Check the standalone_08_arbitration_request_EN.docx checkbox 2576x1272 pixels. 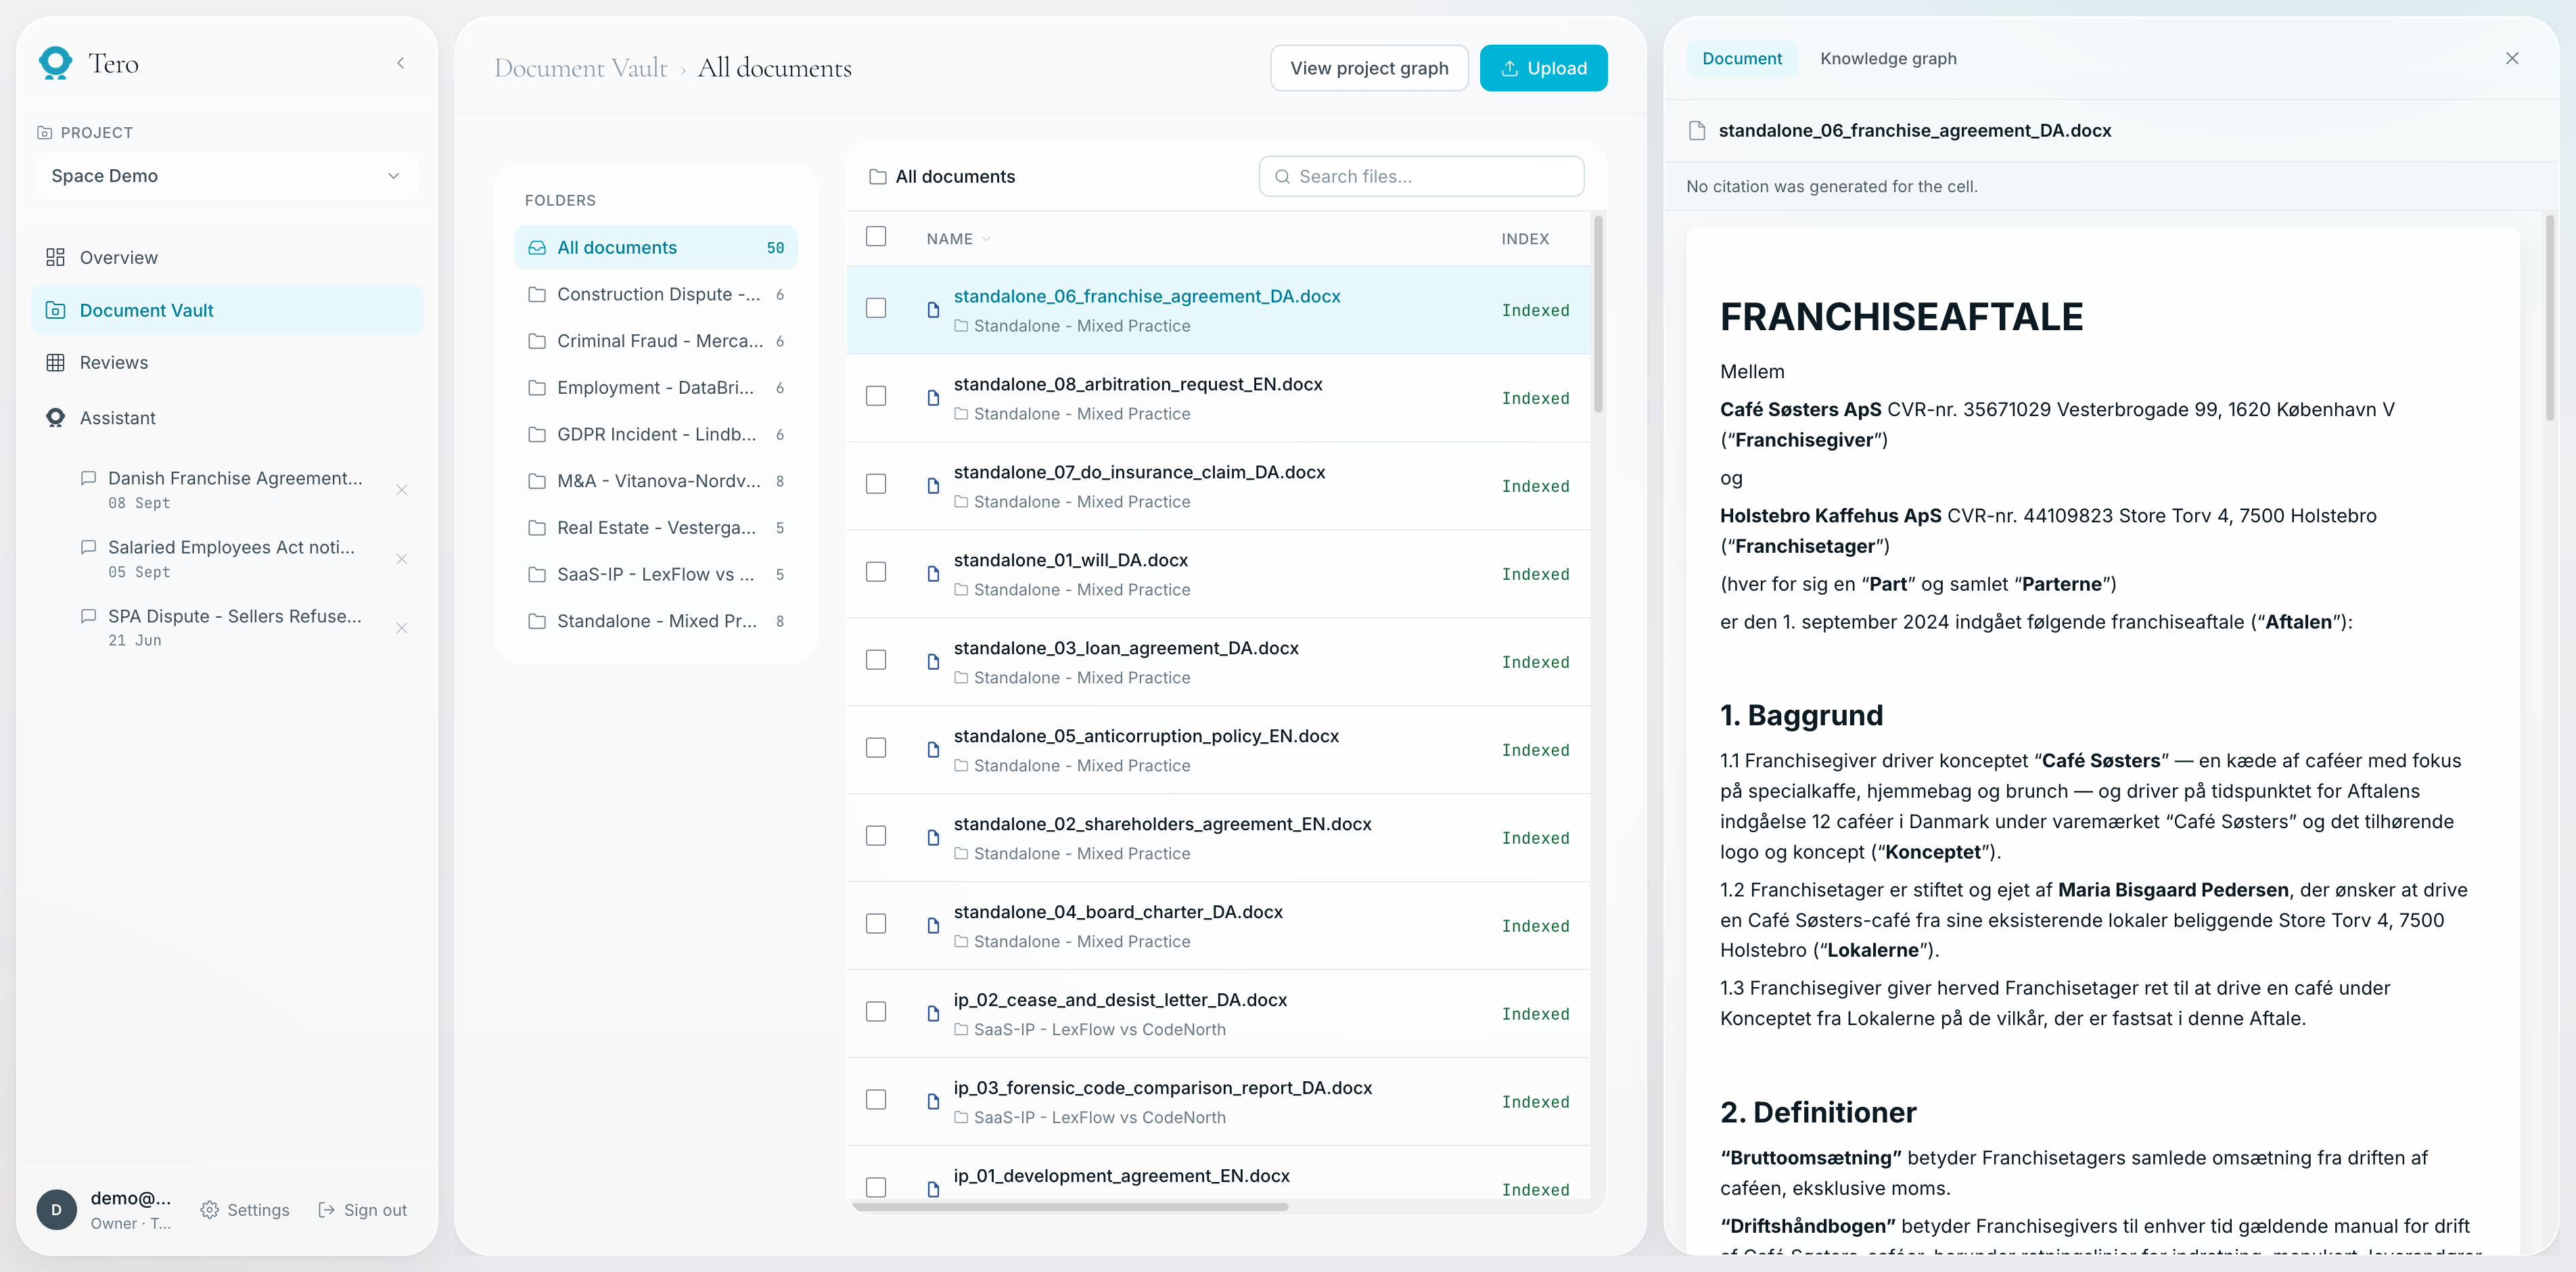876,396
